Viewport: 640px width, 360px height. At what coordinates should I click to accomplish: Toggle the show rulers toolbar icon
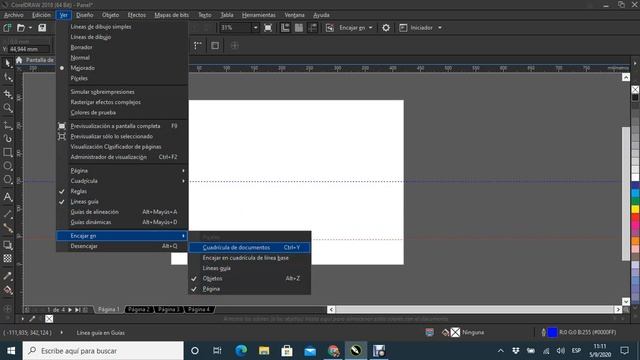click(285, 28)
